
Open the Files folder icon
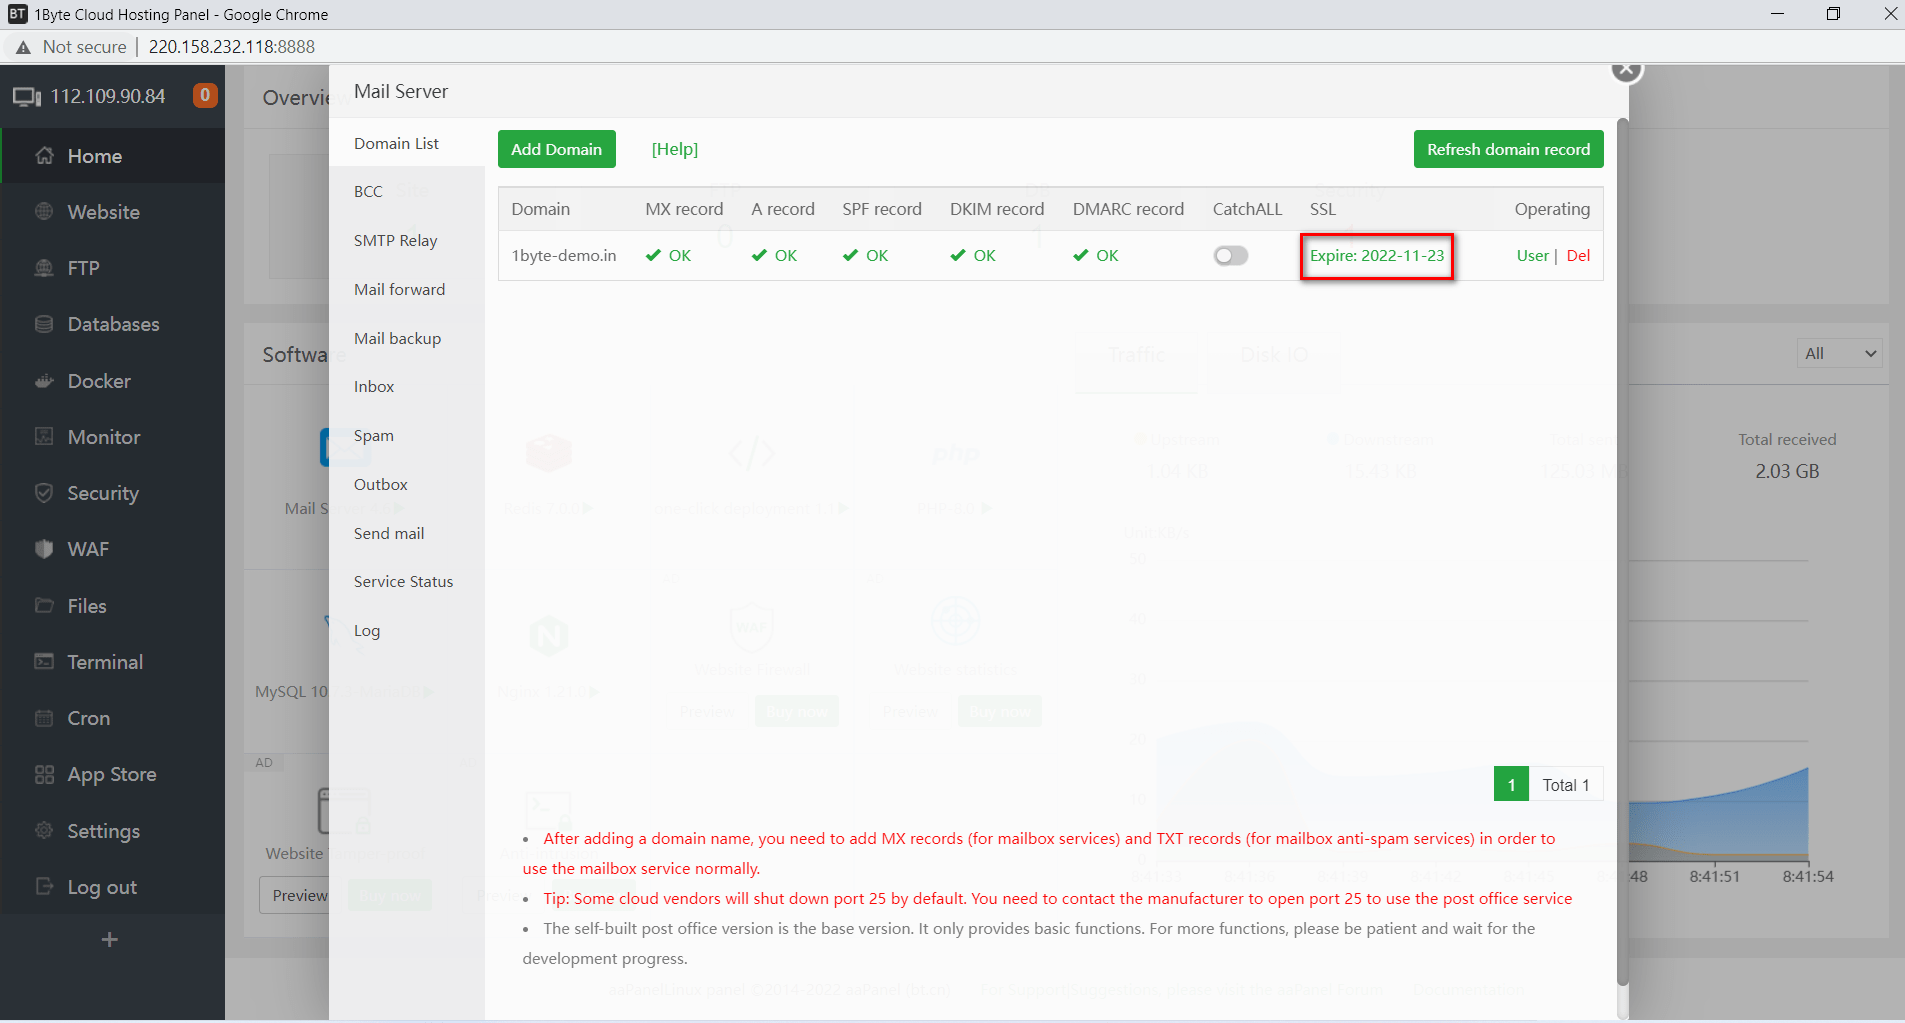point(44,606)
